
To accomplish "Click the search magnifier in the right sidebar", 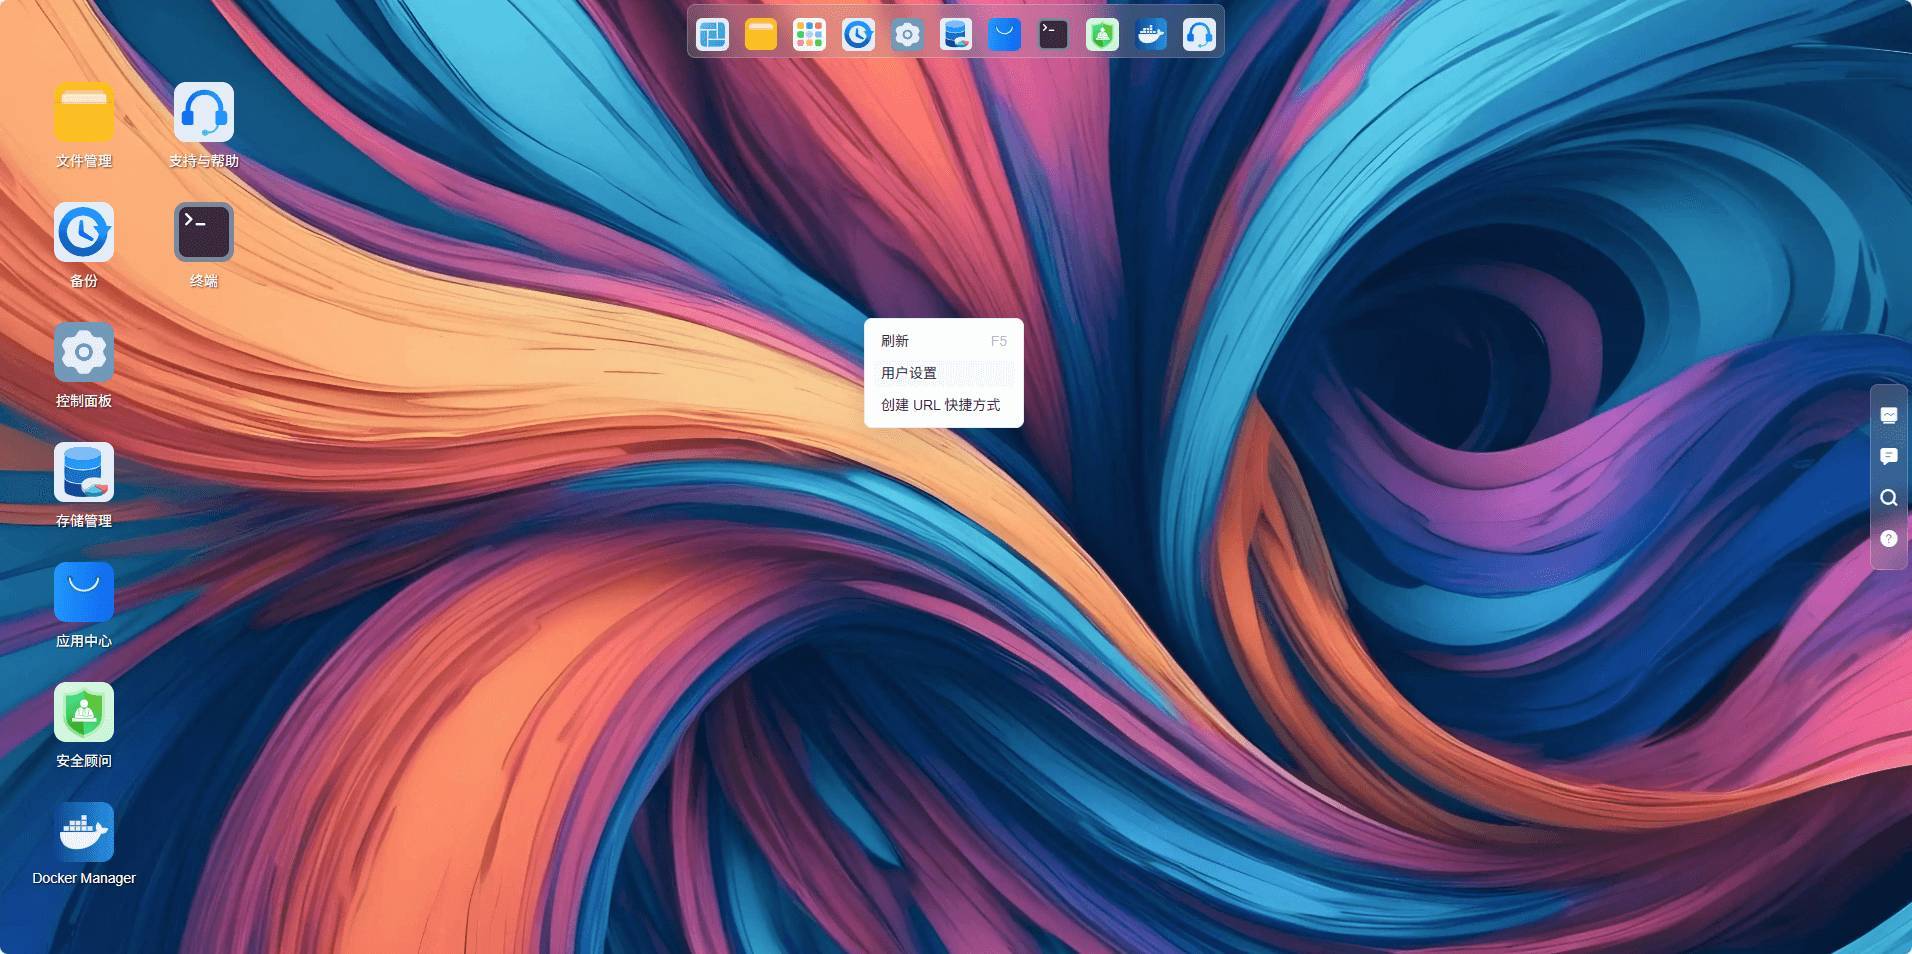I will pyautogui.click(x=1889, y=497).
